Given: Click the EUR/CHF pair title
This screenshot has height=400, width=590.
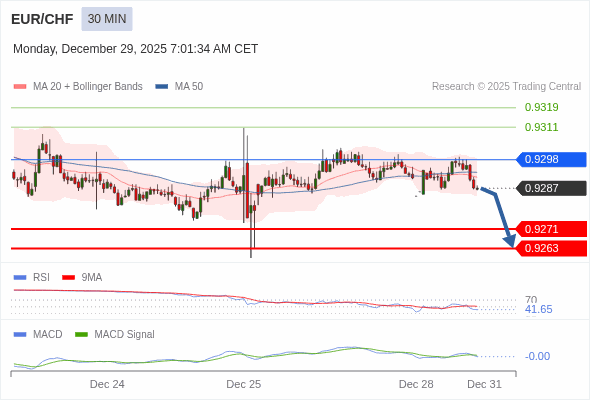Looking at the screenshot, I should tap(42, 19).
